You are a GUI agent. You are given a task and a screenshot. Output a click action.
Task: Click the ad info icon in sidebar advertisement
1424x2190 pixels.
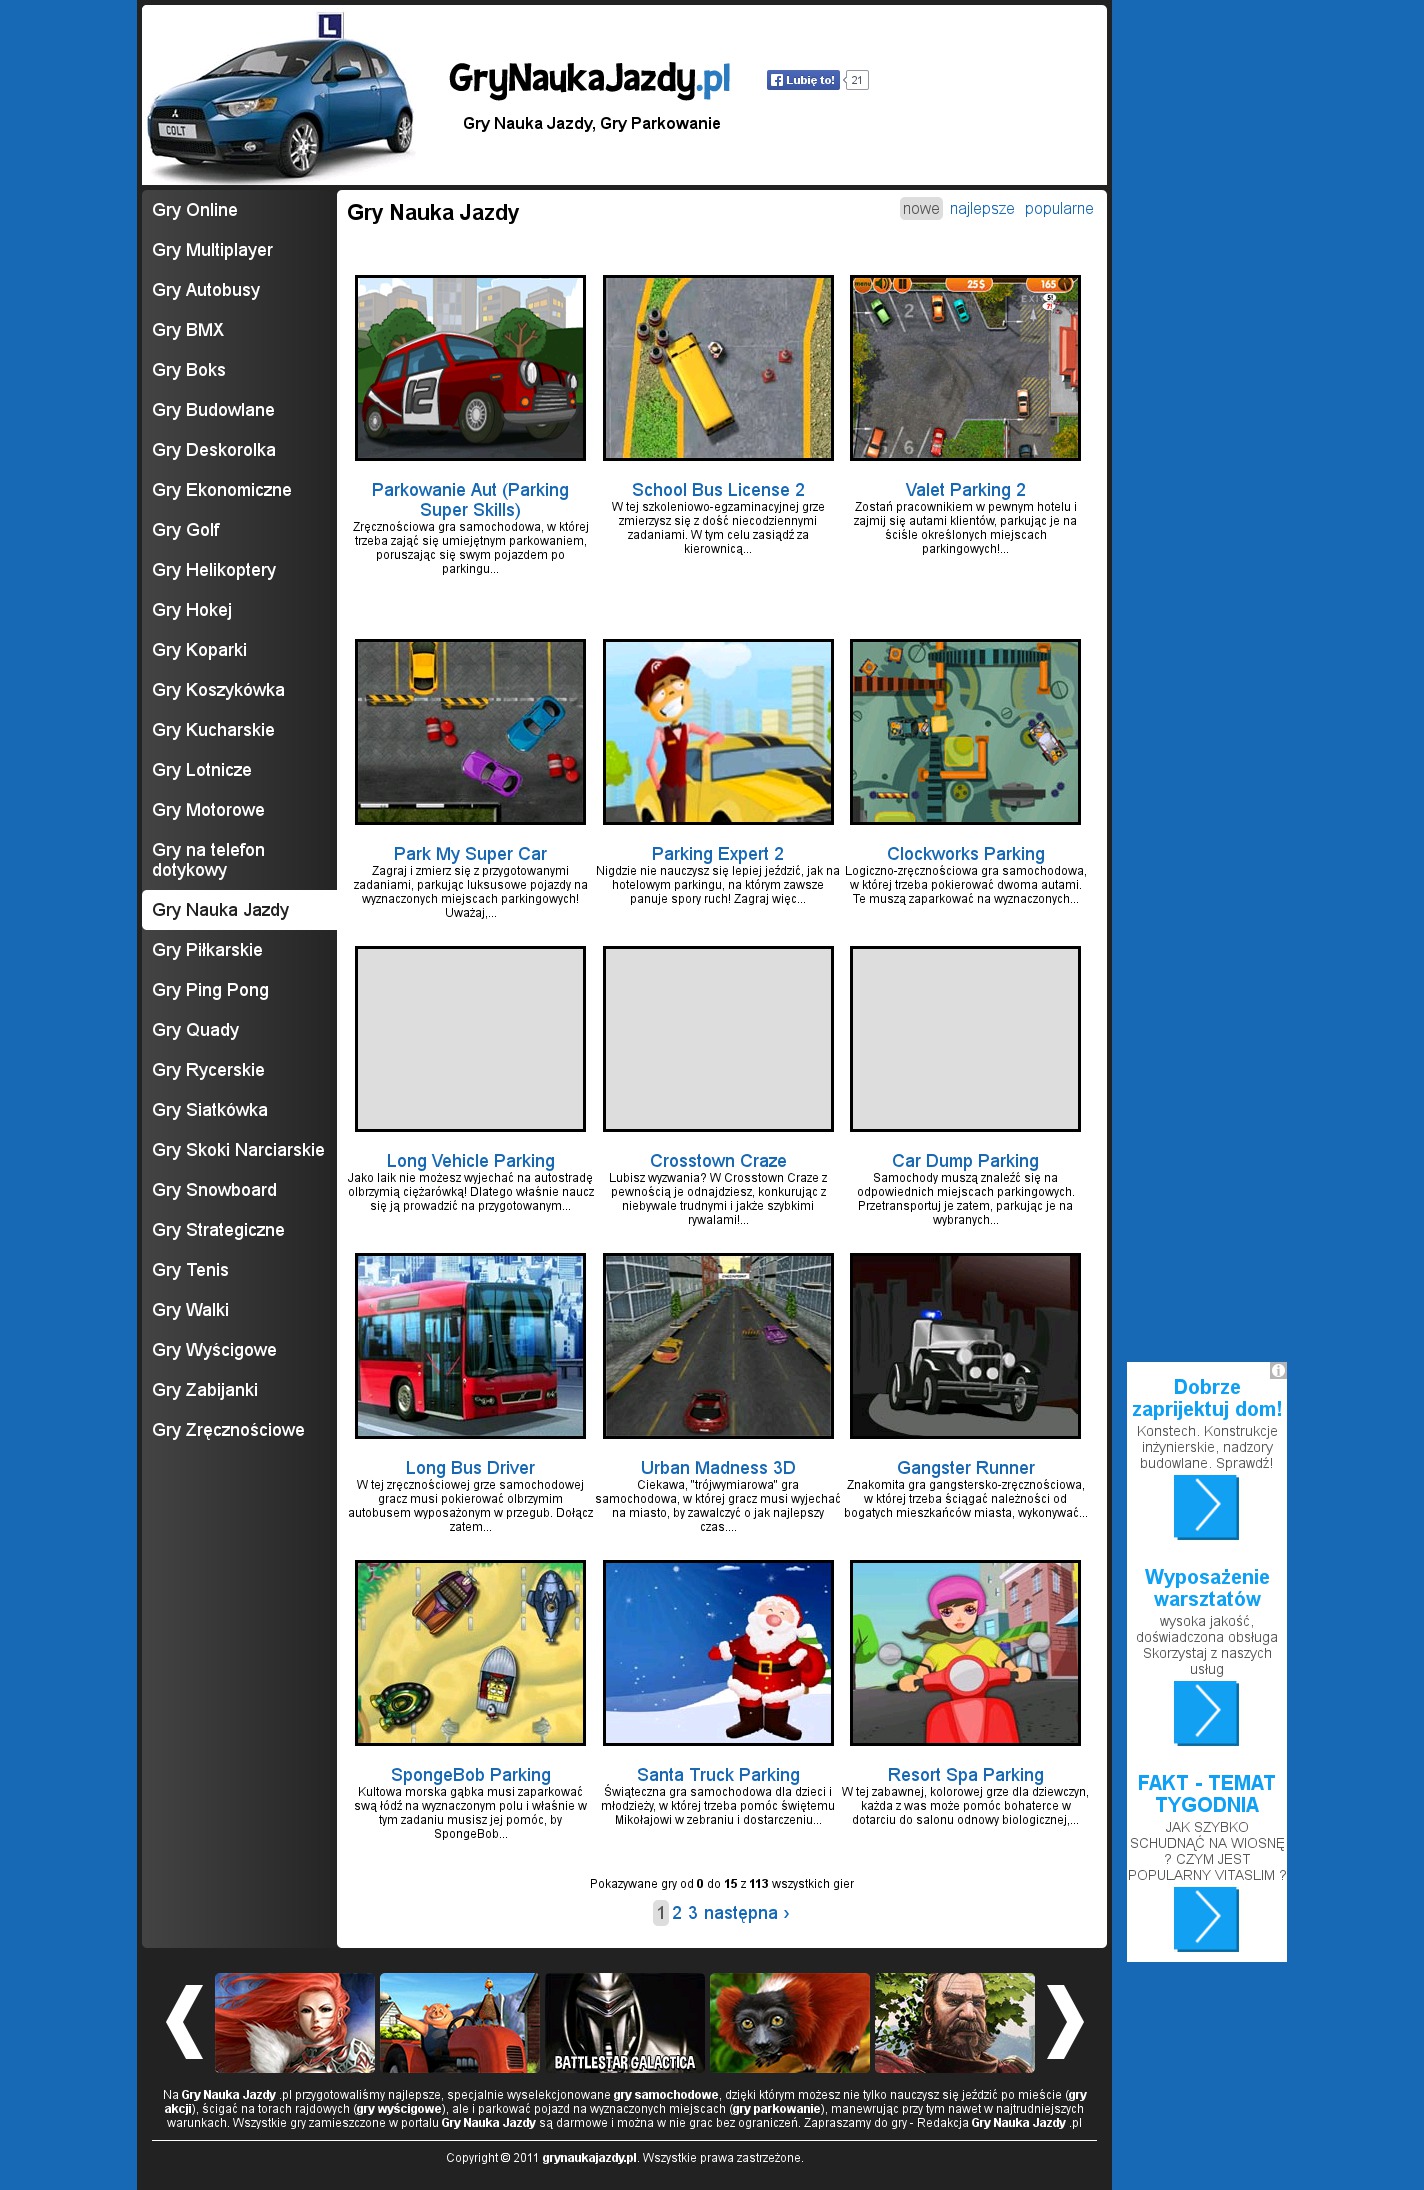pyautogui.click(x=1277, y=1371)
